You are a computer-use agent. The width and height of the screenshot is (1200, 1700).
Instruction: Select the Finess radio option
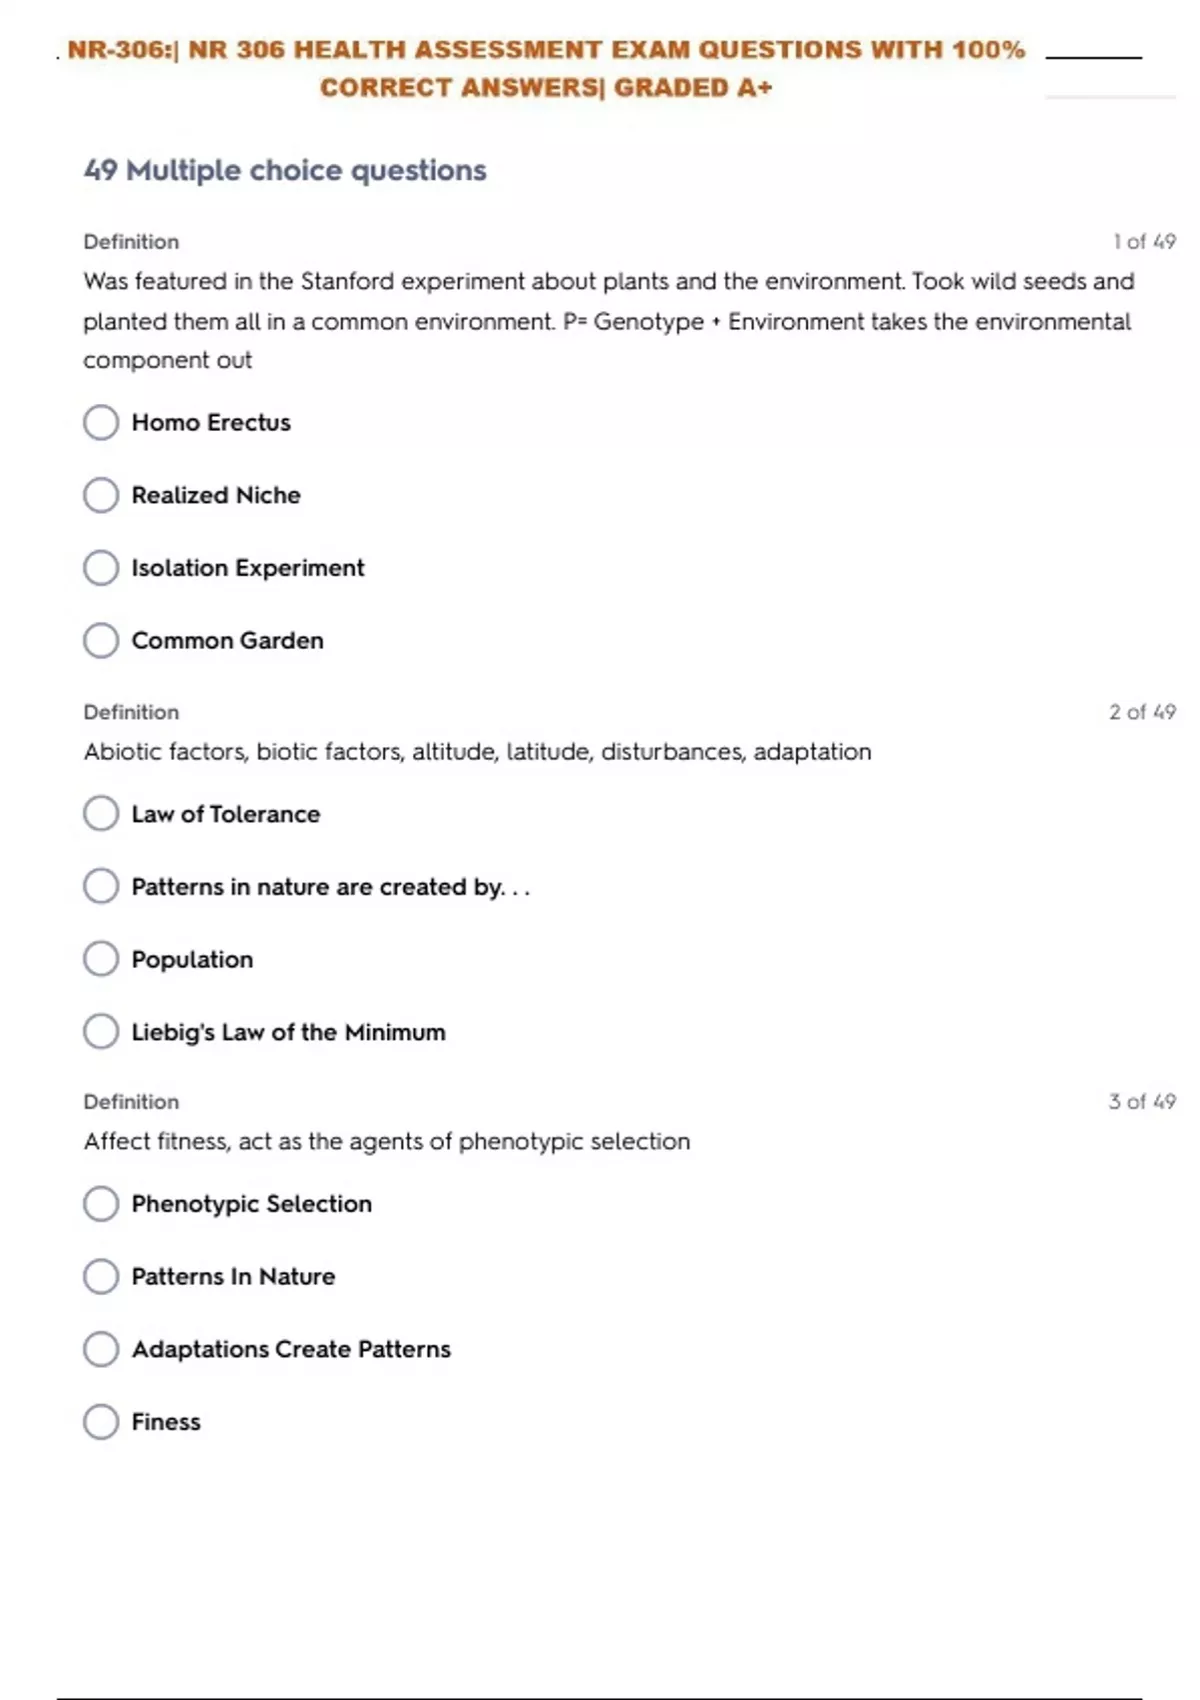(101, 1421)
